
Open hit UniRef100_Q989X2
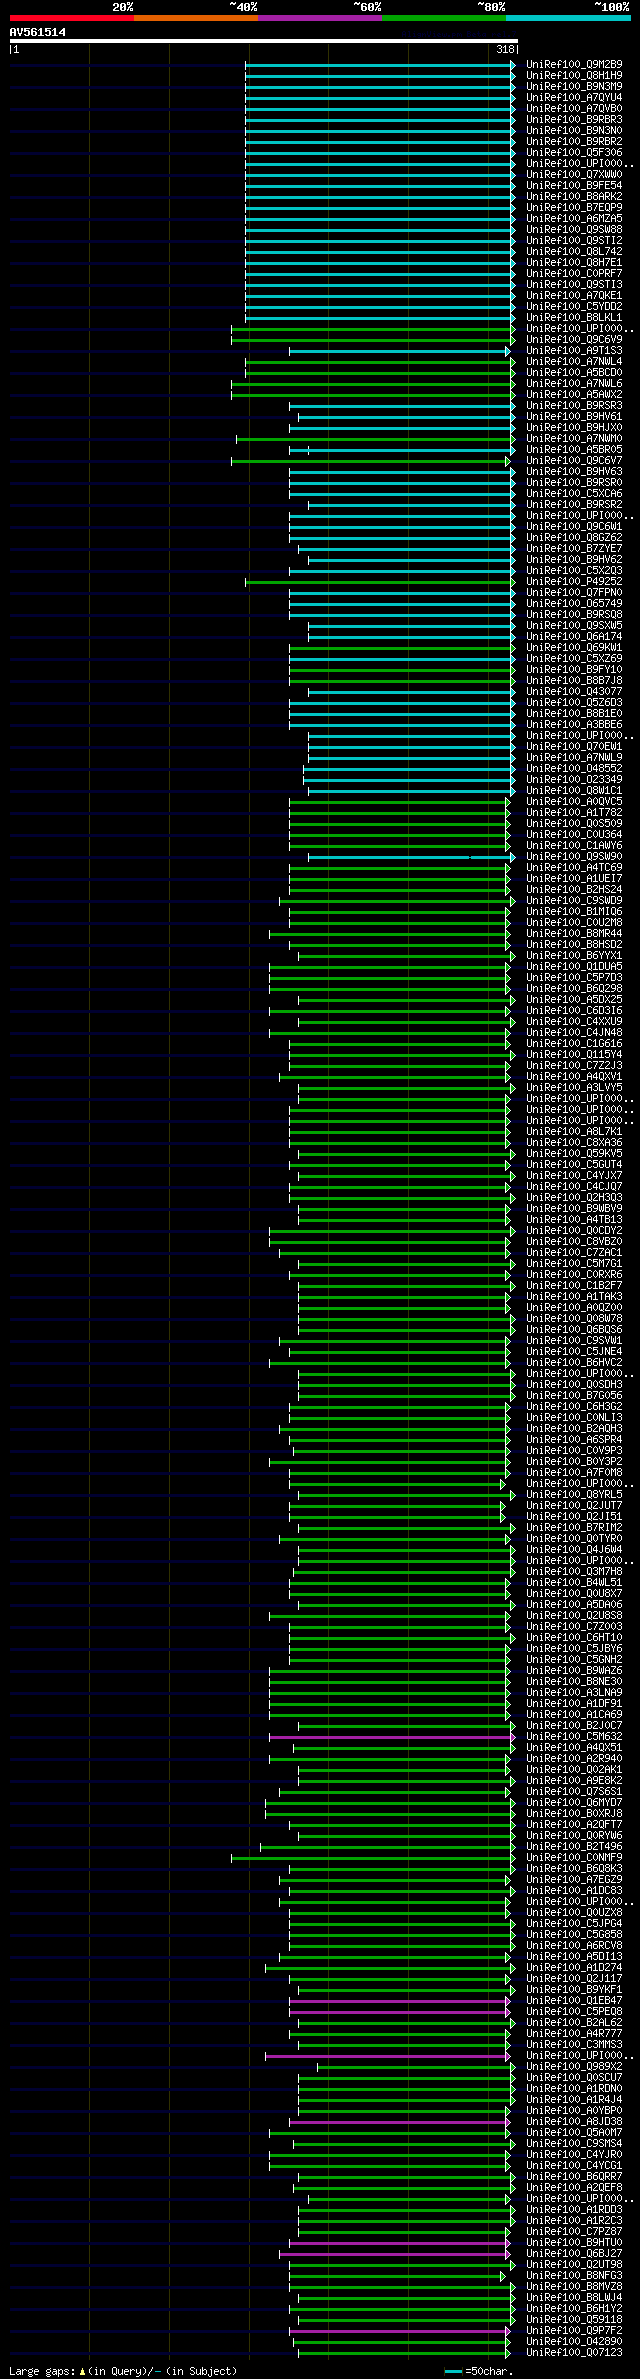[574, 2067]
